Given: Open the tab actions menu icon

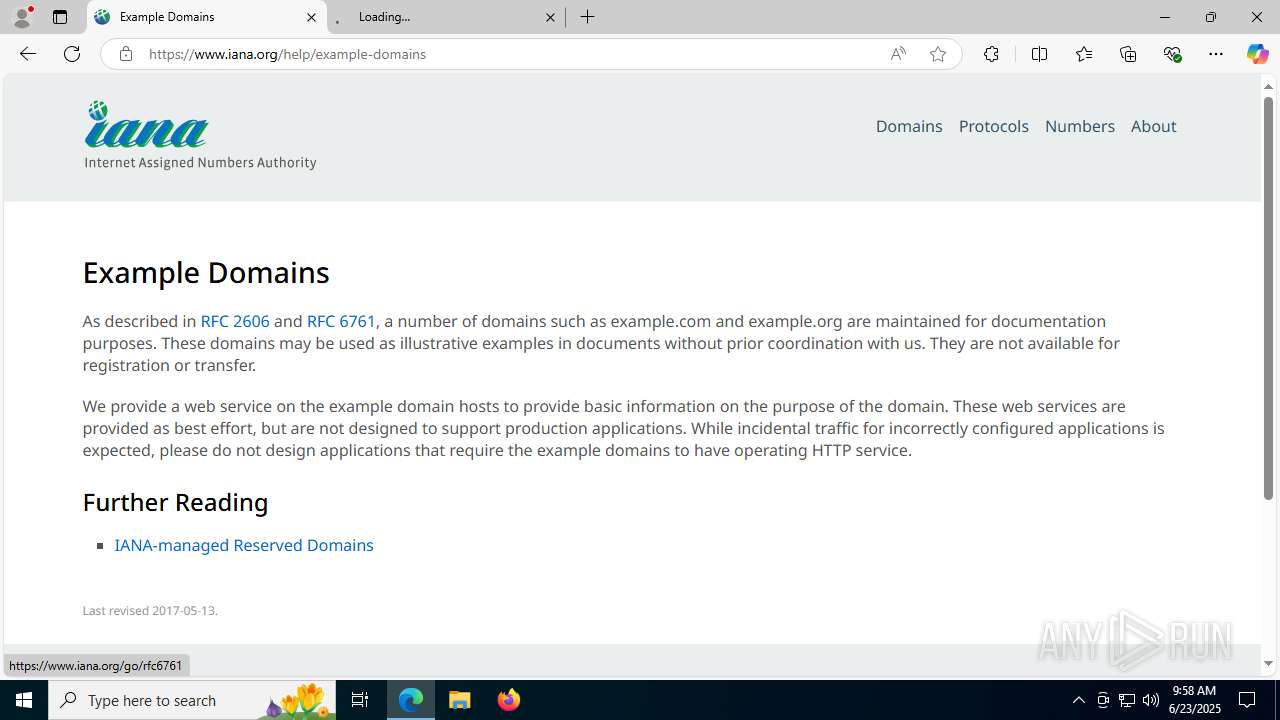Looking at the screenshot, I should (x=60, y=17).
